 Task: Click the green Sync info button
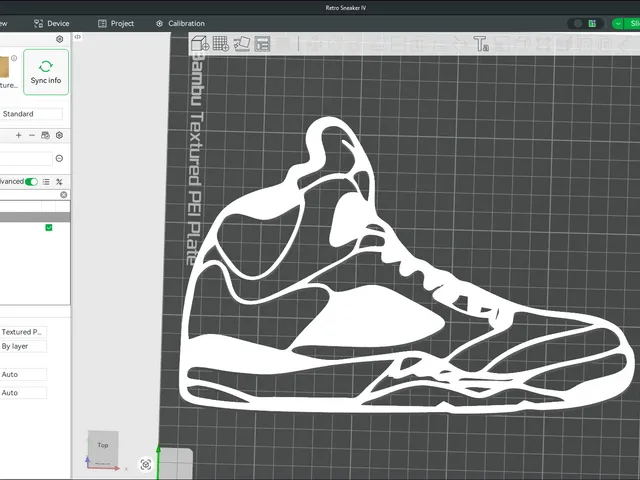pyautogui.click(x=46, y=72)
